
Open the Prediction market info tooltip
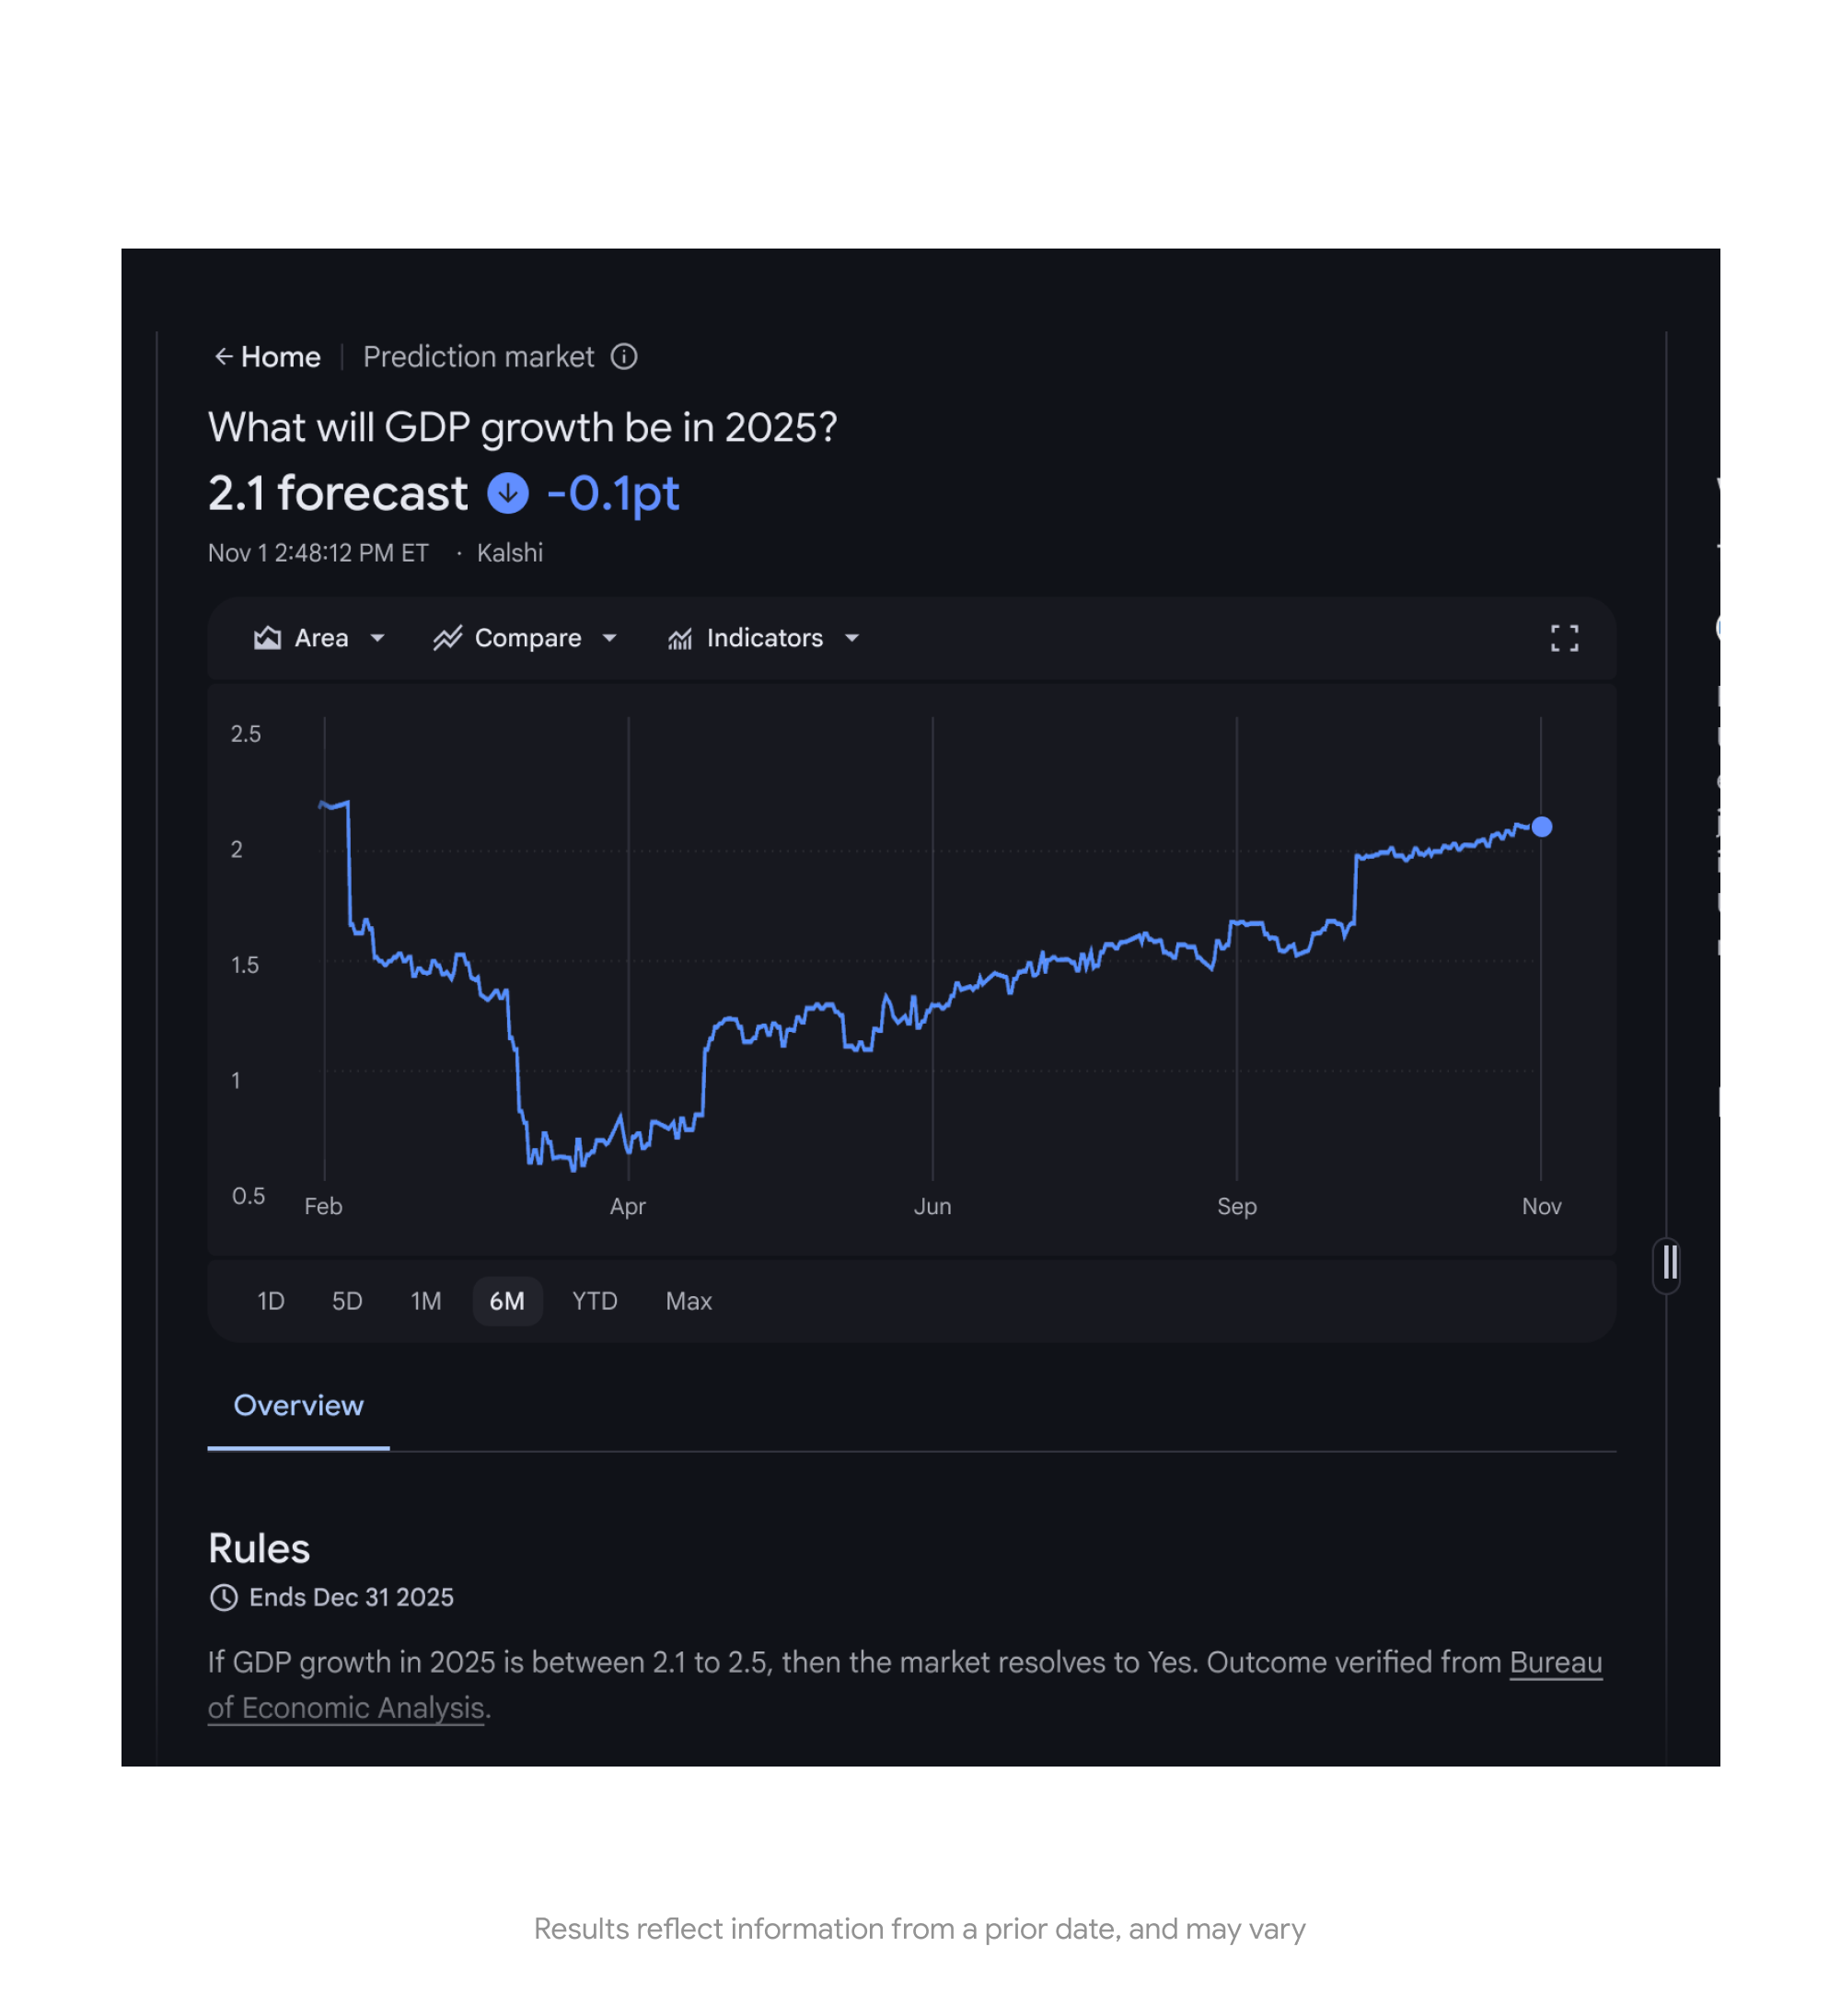click(623, 357)
